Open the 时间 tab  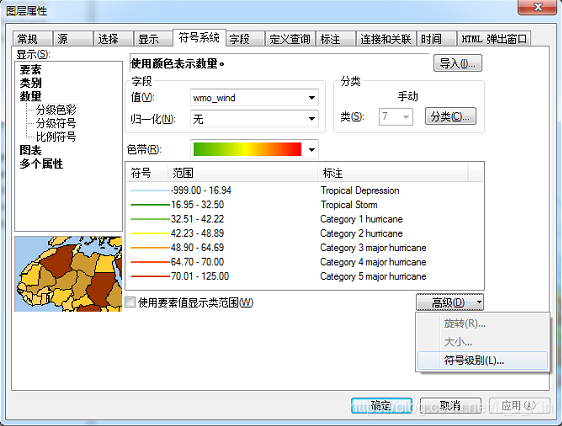(436, 39)
